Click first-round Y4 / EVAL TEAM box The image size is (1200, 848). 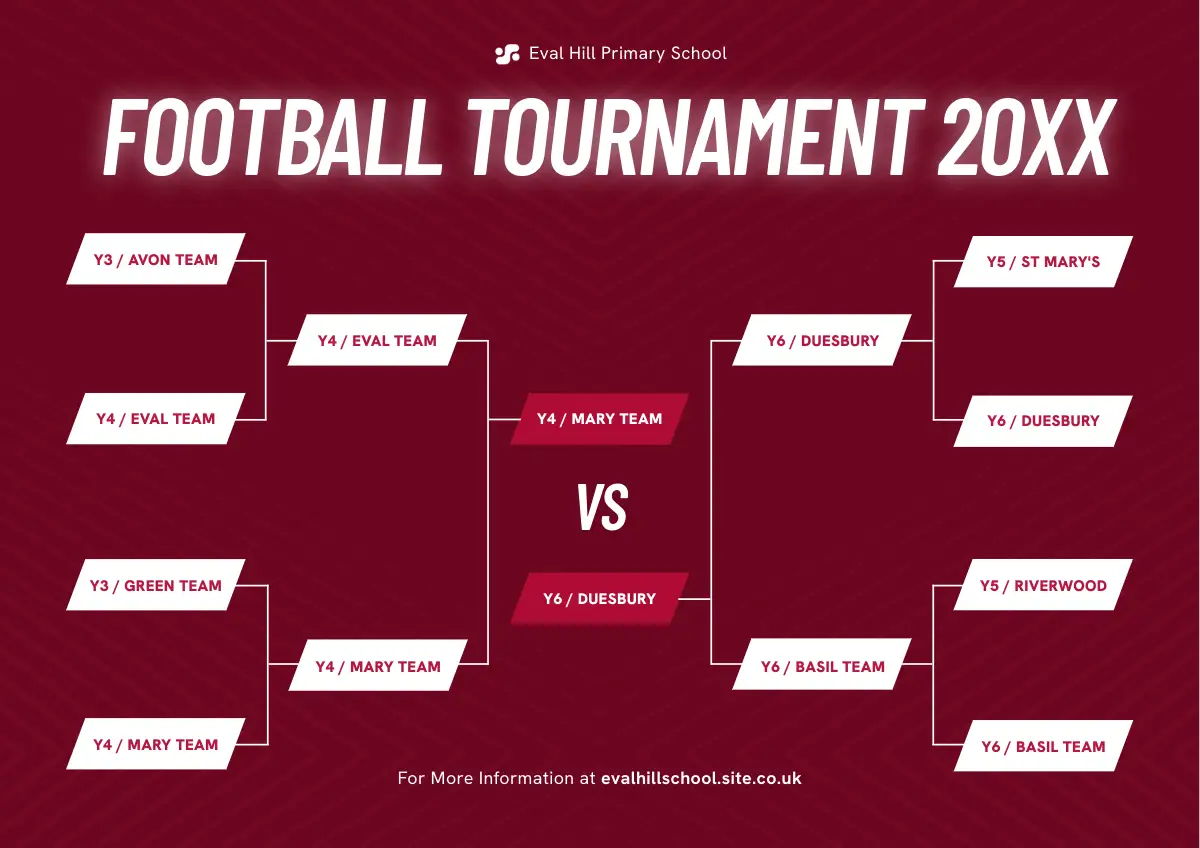tap(156, 419)
